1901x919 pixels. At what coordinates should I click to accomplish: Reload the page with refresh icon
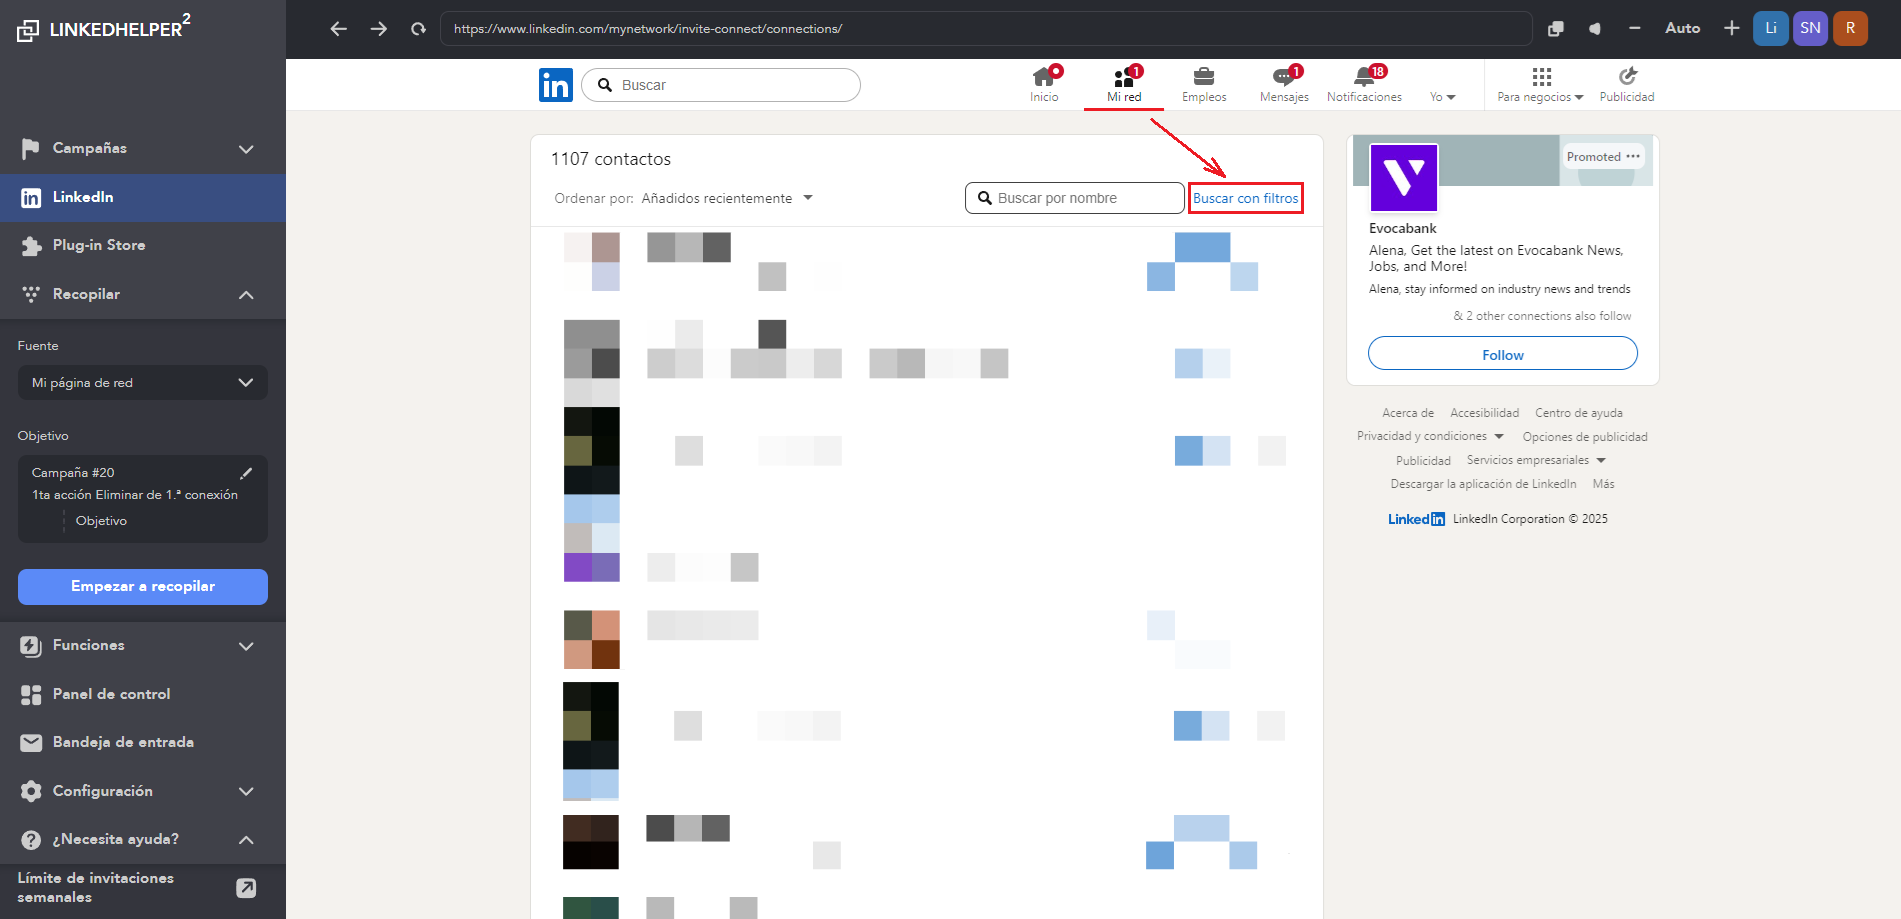(418, 29)
